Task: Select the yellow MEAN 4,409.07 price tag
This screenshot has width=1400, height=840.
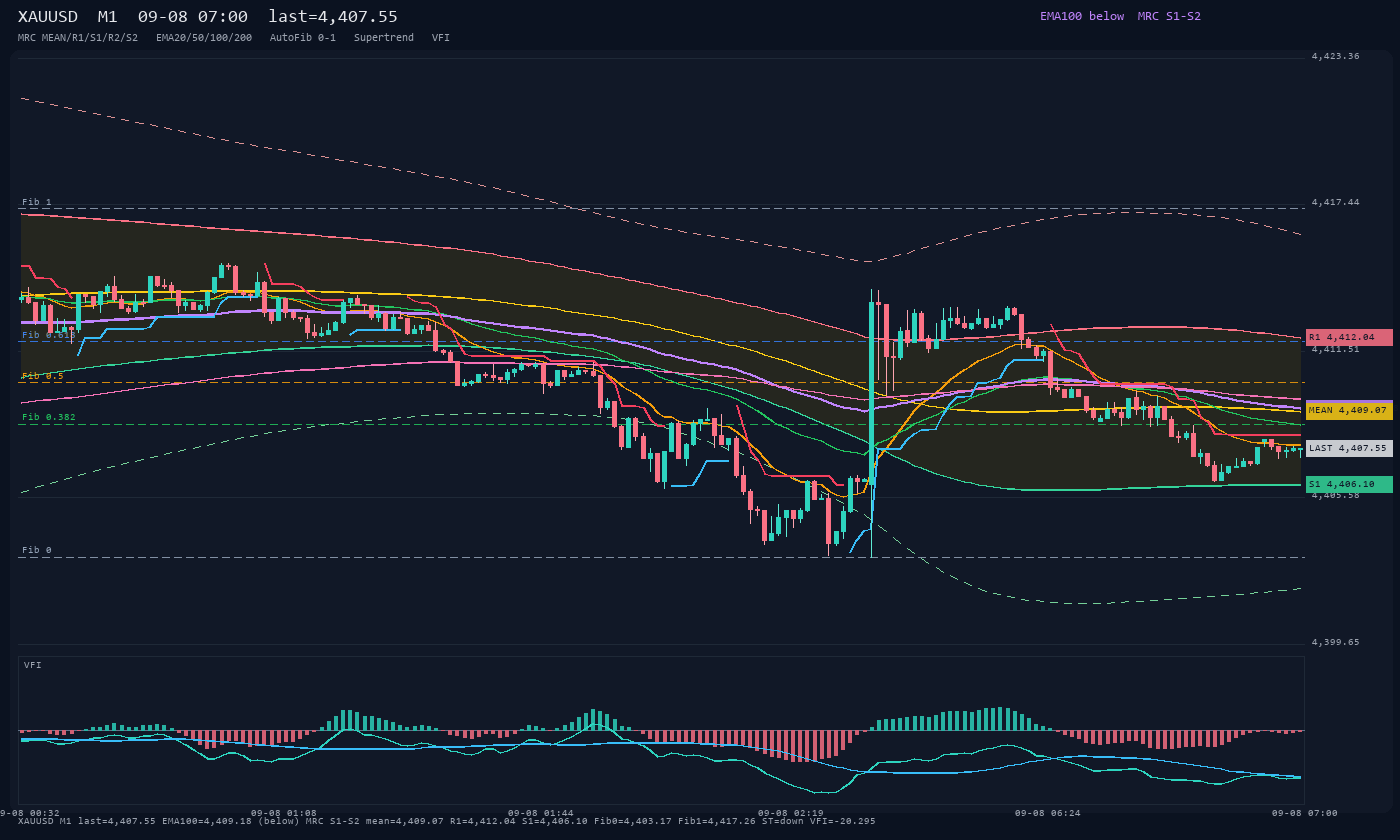Action: click(x=1349, y=410)
